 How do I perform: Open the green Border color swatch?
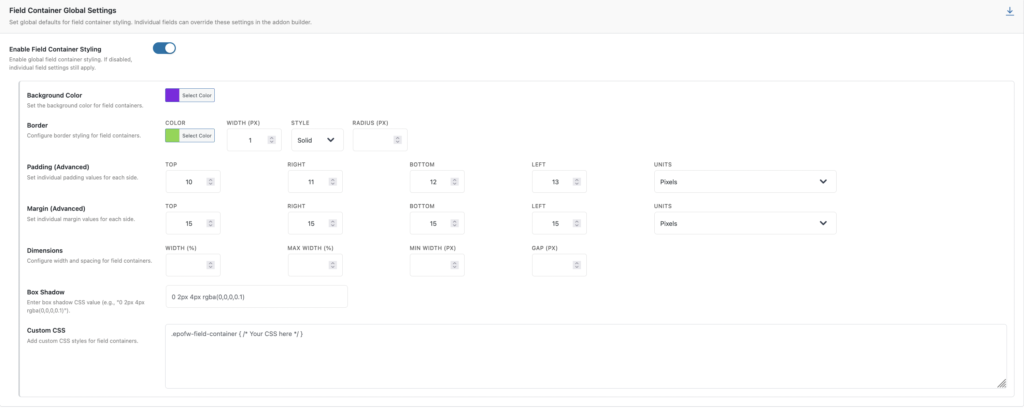tap(172, 135)
